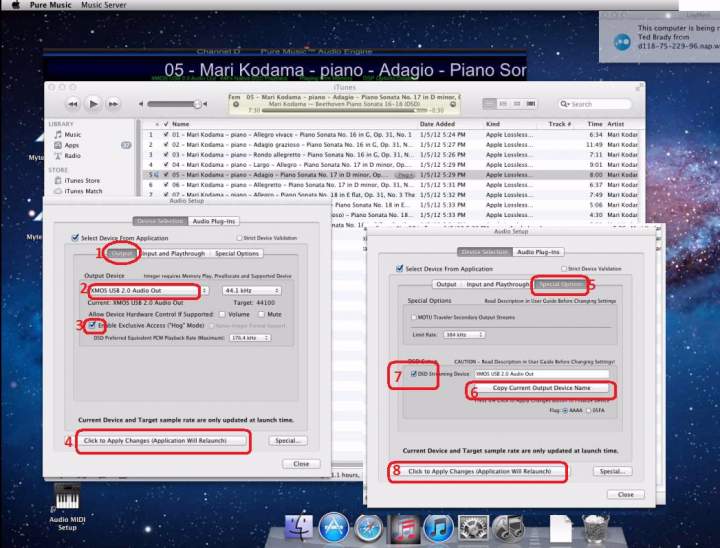Open App Store from the Dock
Viewport: 720px width, 548px height.
(334, 528)
